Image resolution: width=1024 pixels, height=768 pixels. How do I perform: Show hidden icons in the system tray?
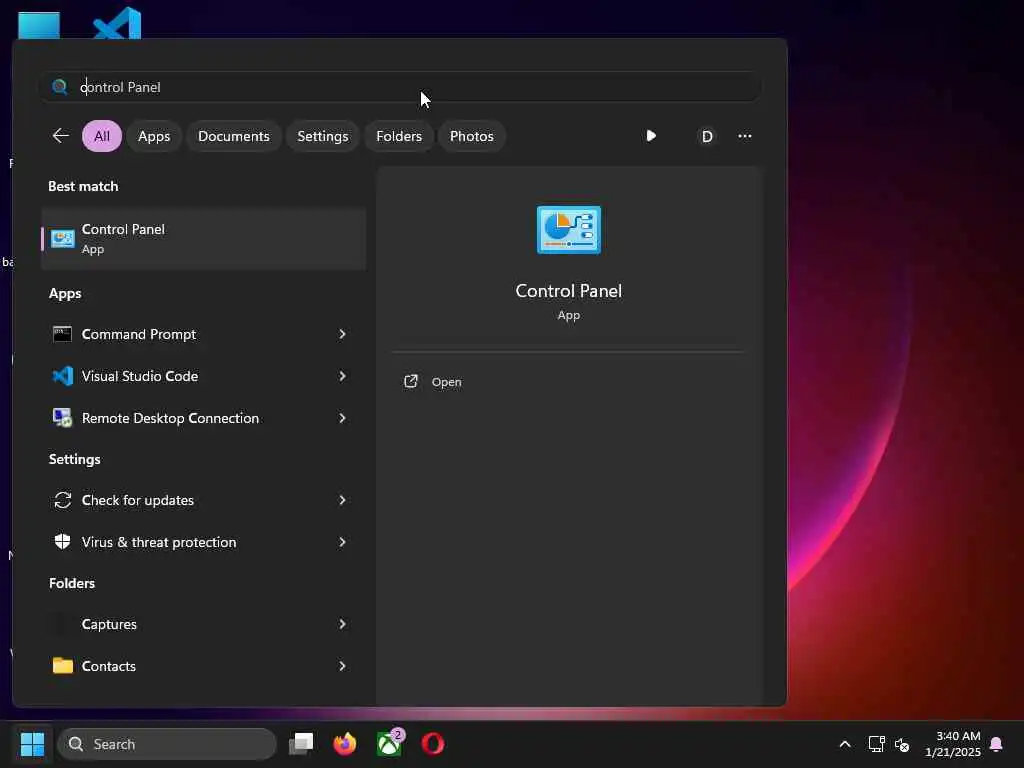coord(844,744)
